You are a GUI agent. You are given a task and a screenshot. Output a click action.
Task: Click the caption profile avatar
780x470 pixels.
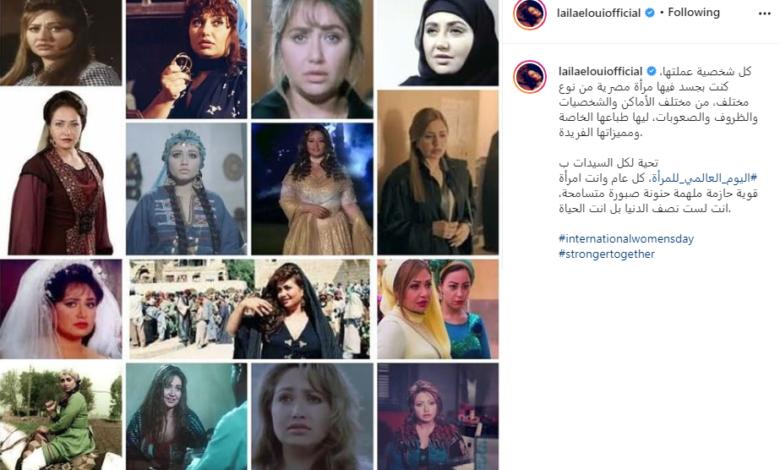529,77
